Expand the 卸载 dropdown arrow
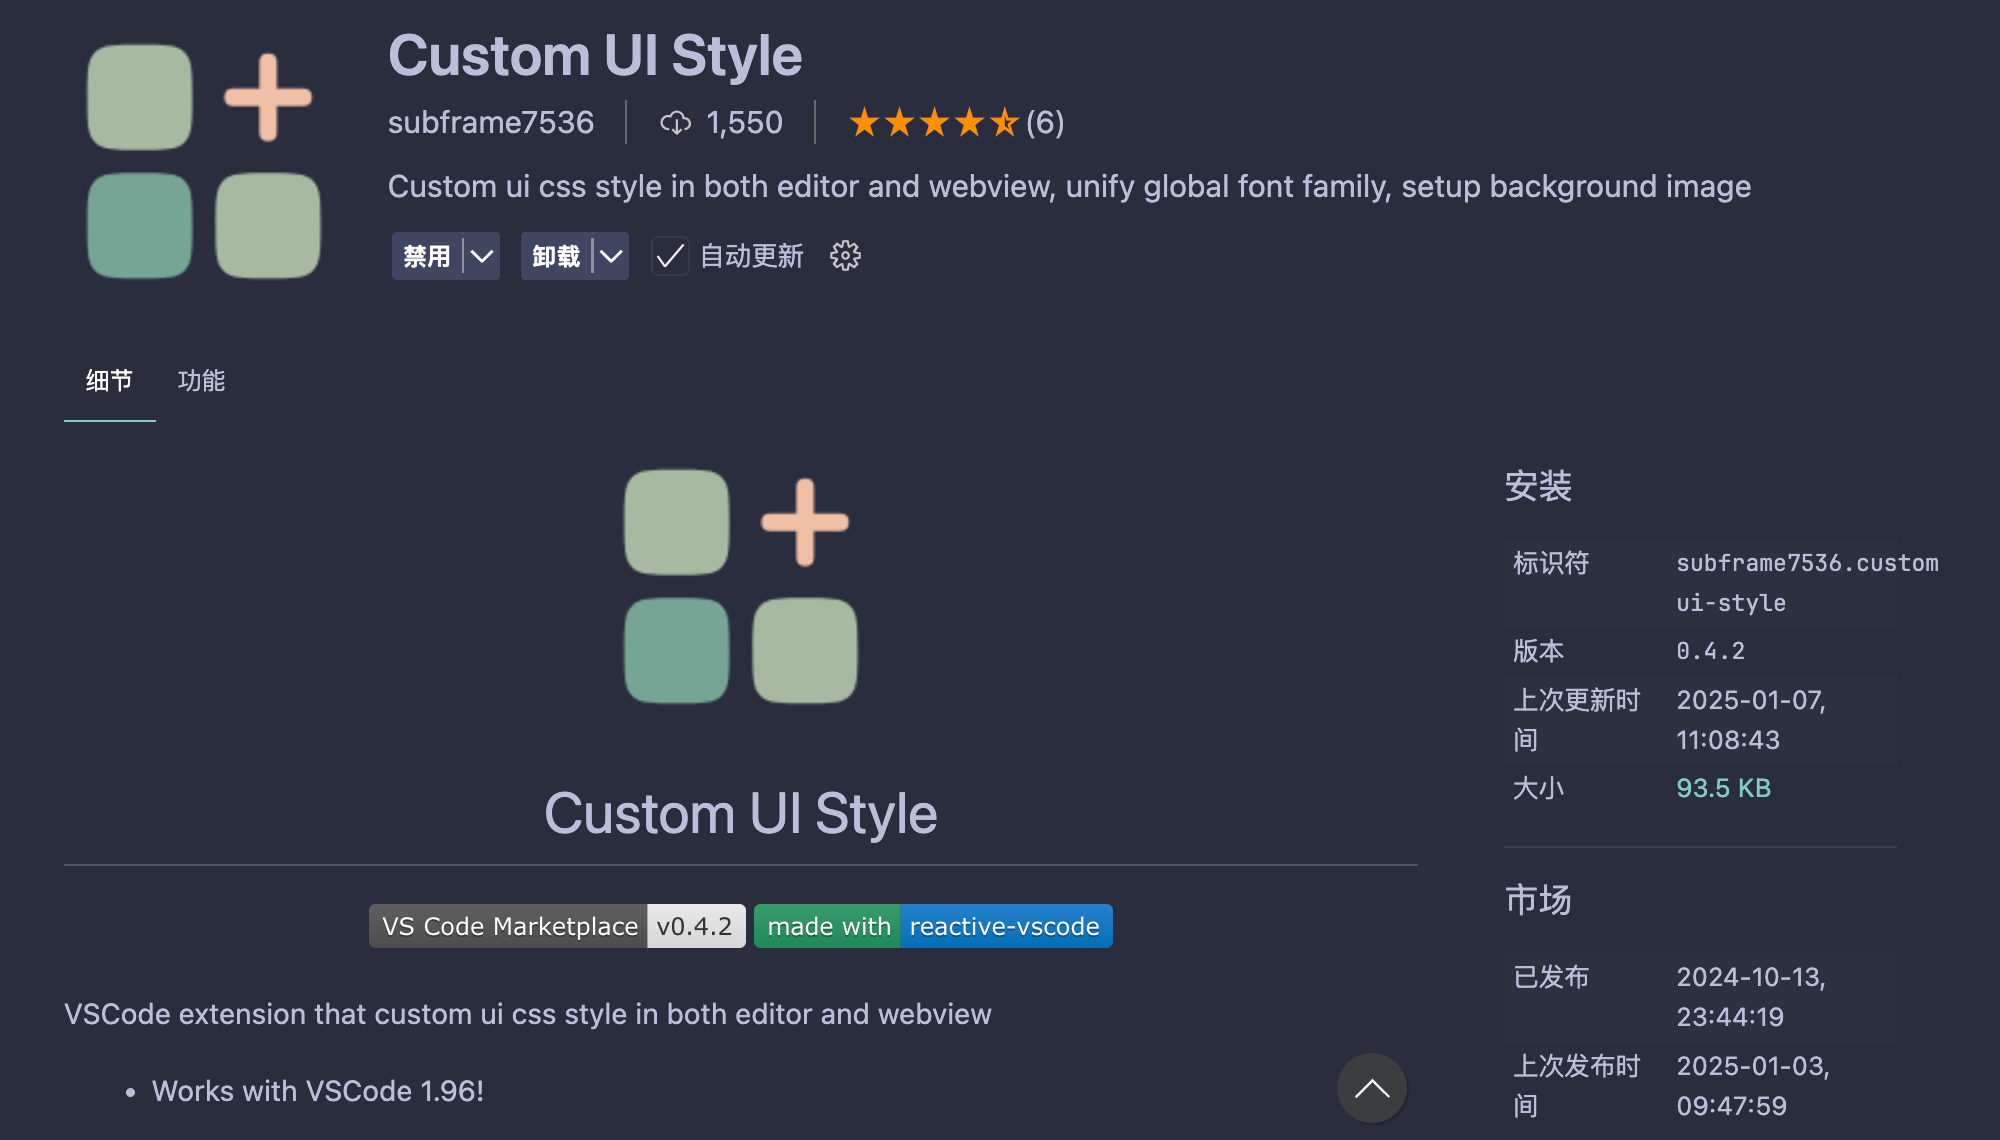 pos(611,256)
